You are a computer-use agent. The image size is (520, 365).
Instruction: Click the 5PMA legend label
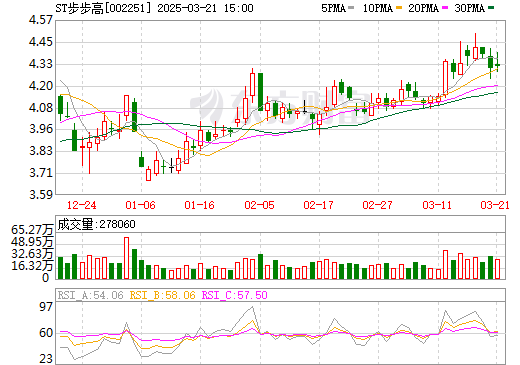click(333, 8)
